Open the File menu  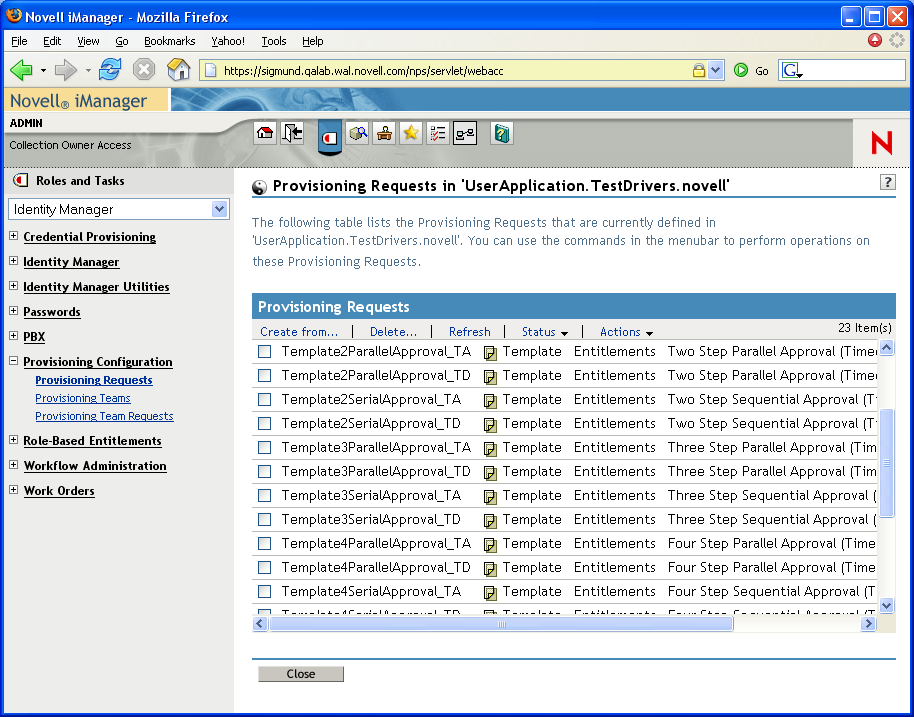coord(19,41)
